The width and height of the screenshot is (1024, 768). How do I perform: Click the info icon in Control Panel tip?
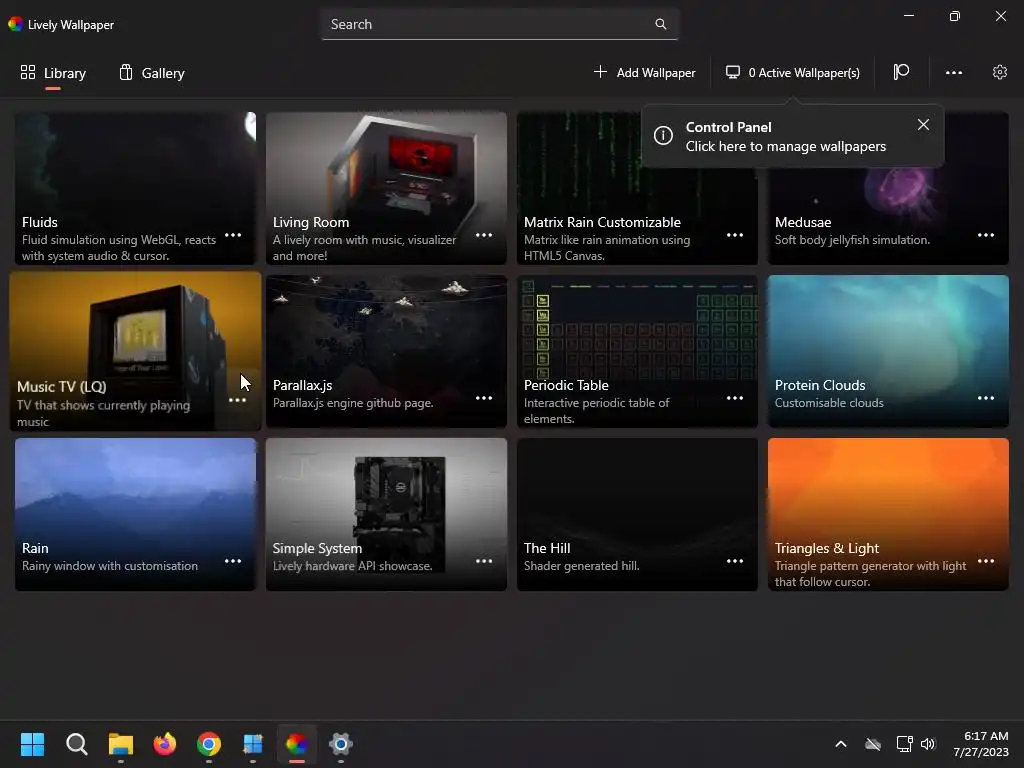click(x=663, y=135)
